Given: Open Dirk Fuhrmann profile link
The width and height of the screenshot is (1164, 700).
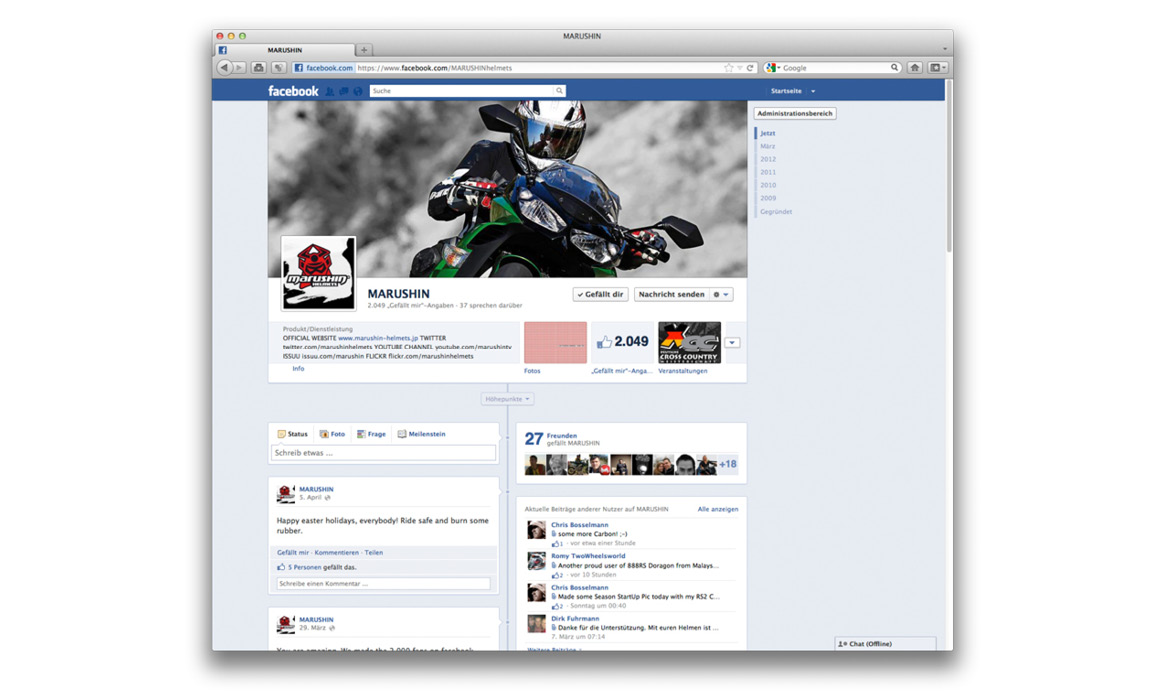Looking at the screenshot, I should [x=575, y=618].
